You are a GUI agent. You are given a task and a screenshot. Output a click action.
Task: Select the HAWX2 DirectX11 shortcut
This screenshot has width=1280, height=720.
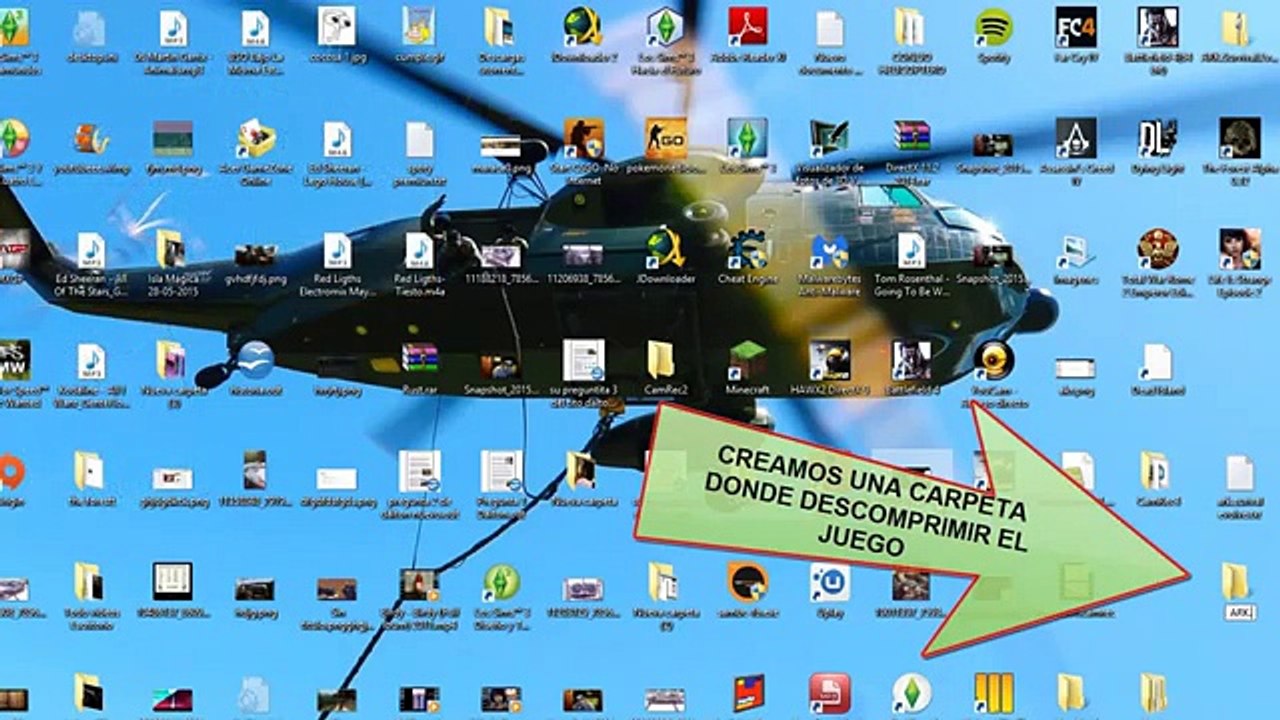829,360
